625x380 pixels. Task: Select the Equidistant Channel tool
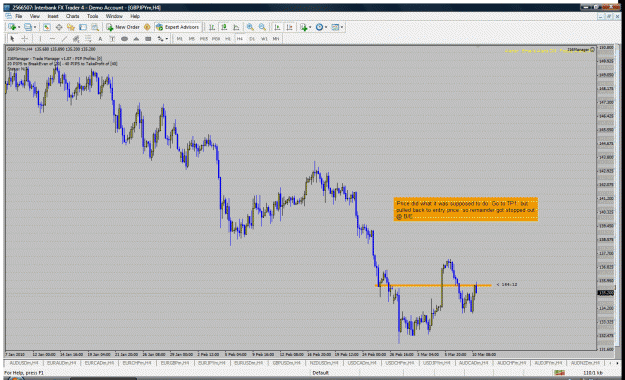(x=76, y=39)
